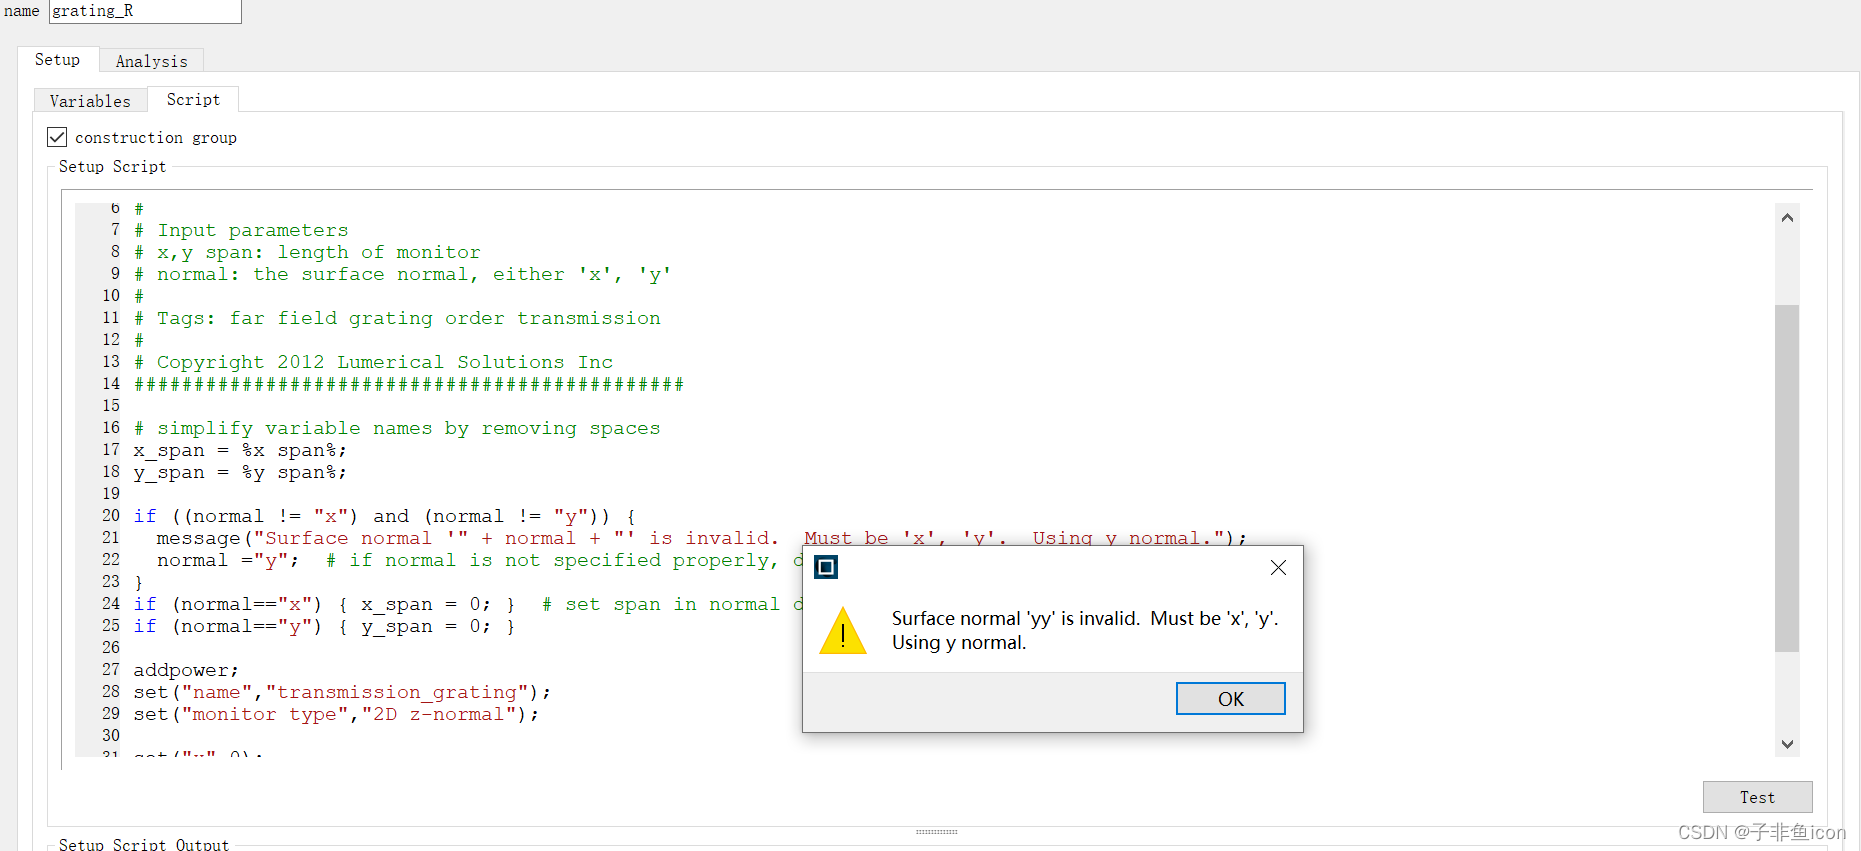Close the warning dialog with X
The height and width of the screenshot is (851, 1861).
click(1278, 567)
